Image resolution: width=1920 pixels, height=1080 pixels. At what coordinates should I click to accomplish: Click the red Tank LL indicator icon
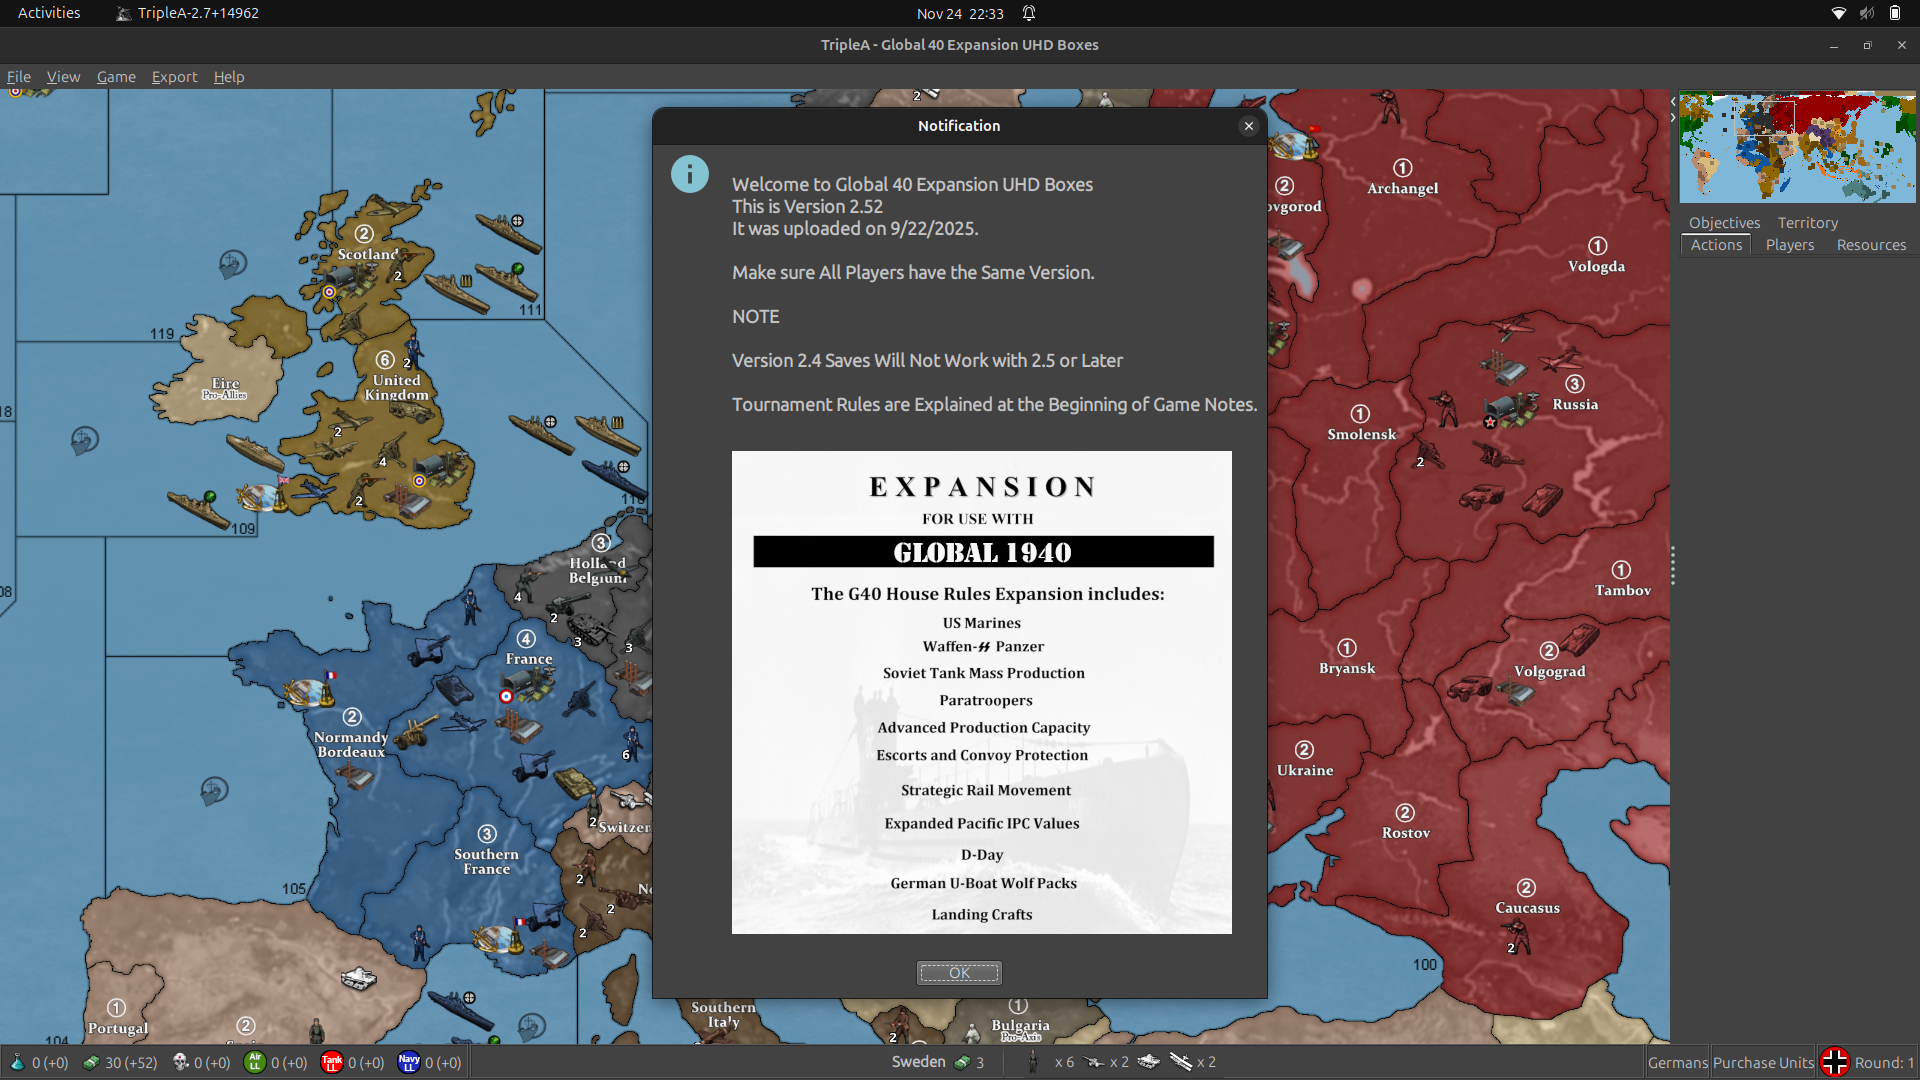point(332,1063)
